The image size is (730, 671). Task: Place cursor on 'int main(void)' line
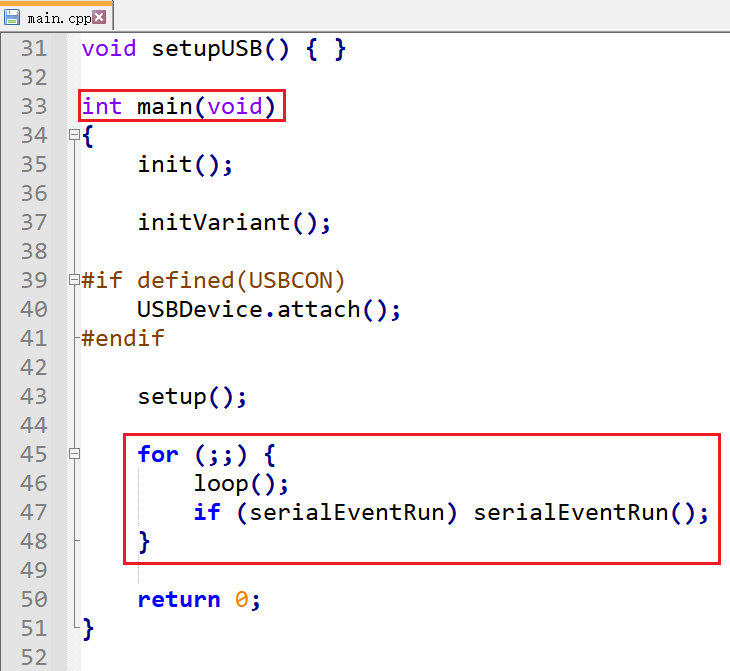179,107
